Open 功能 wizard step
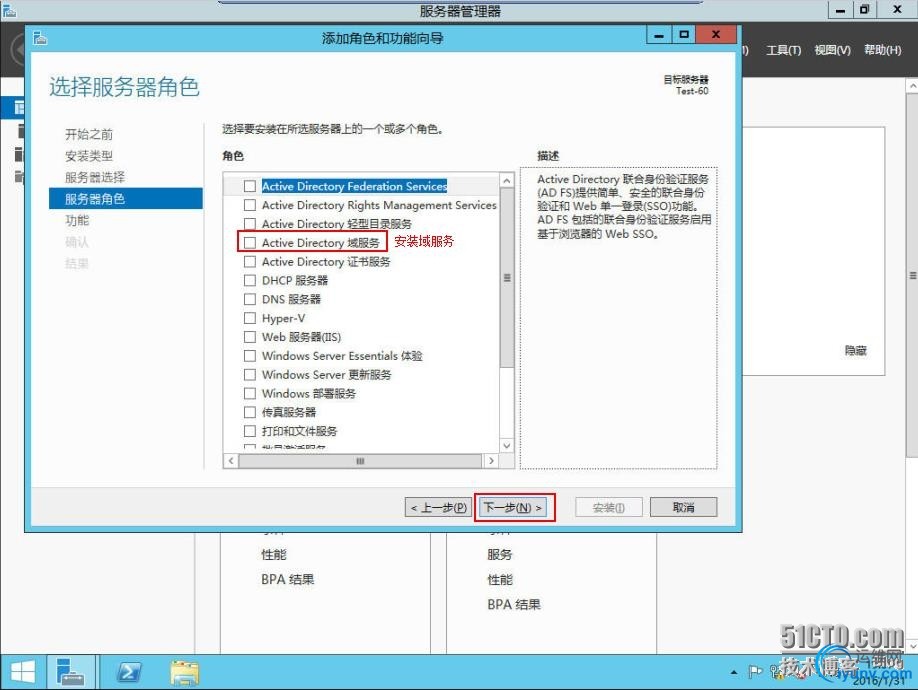Viewport: 918px width, 690px height. click(x=77, y=220)
